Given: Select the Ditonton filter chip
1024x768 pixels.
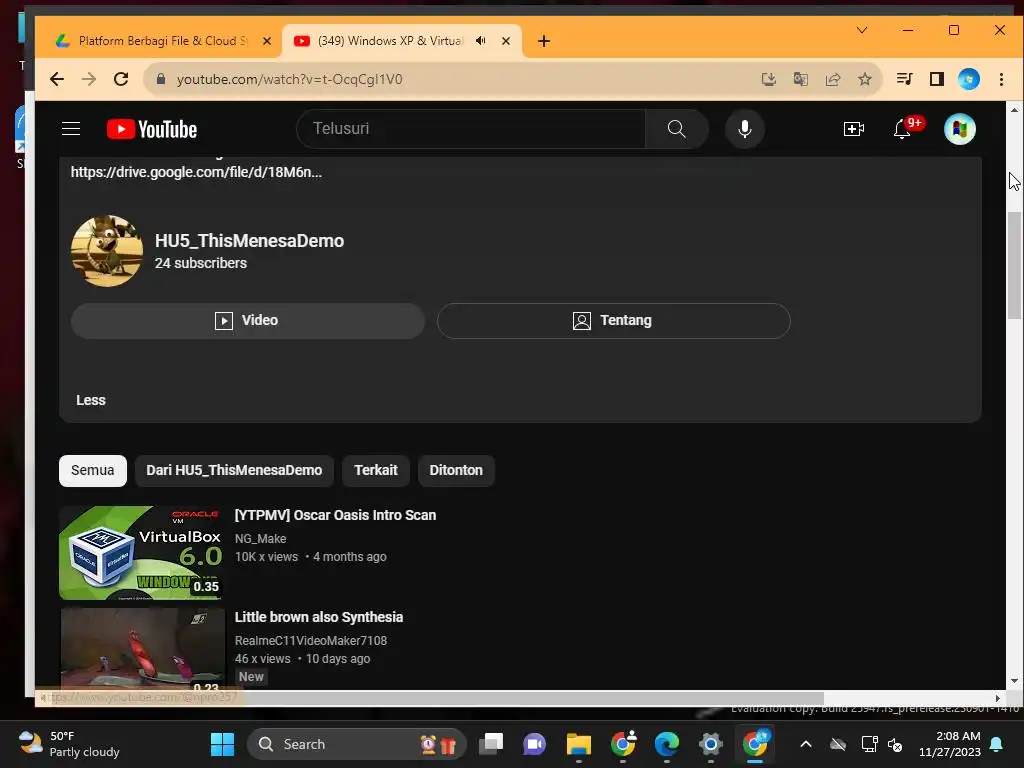Looking at the screenshot, I should 456,470.
